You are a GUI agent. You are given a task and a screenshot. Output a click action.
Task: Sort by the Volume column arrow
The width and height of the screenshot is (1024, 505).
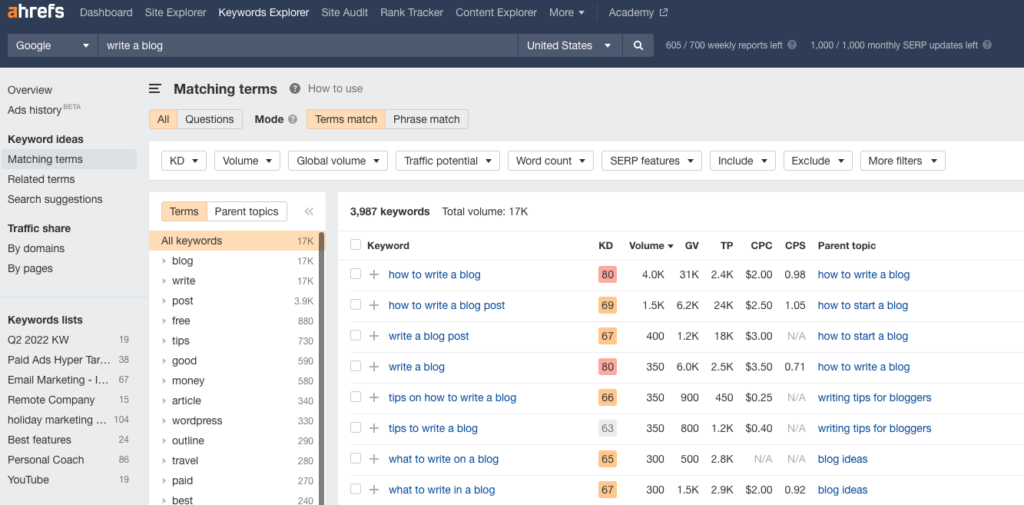(x=670, y=246)
